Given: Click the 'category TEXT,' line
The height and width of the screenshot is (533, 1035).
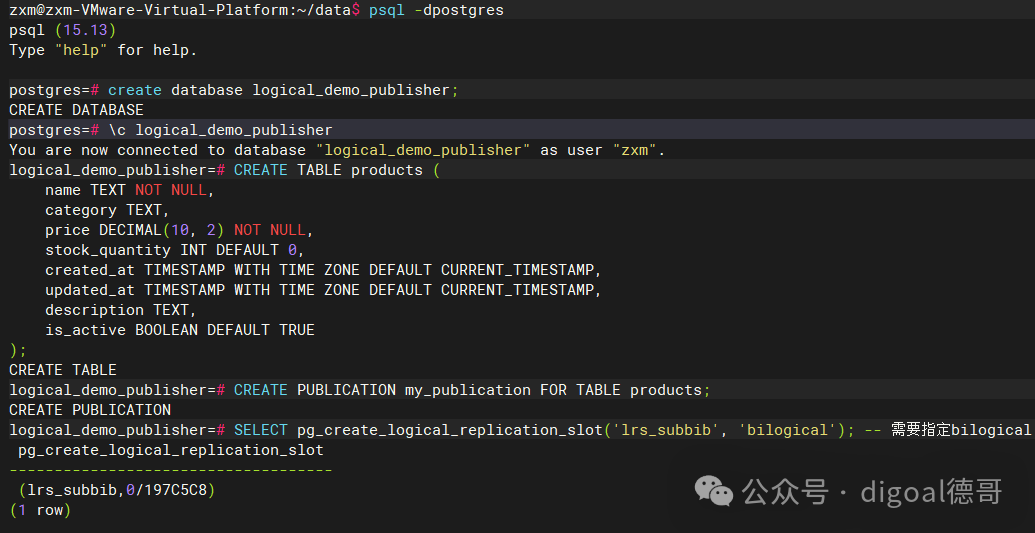Looking at the screenshot, I should [x=108, y=210].
